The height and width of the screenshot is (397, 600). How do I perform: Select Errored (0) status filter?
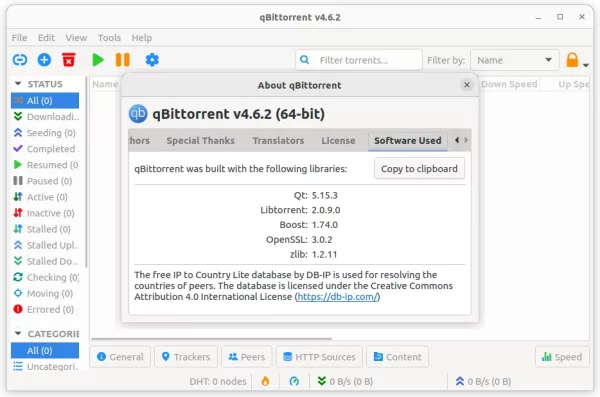pos(45,310)
